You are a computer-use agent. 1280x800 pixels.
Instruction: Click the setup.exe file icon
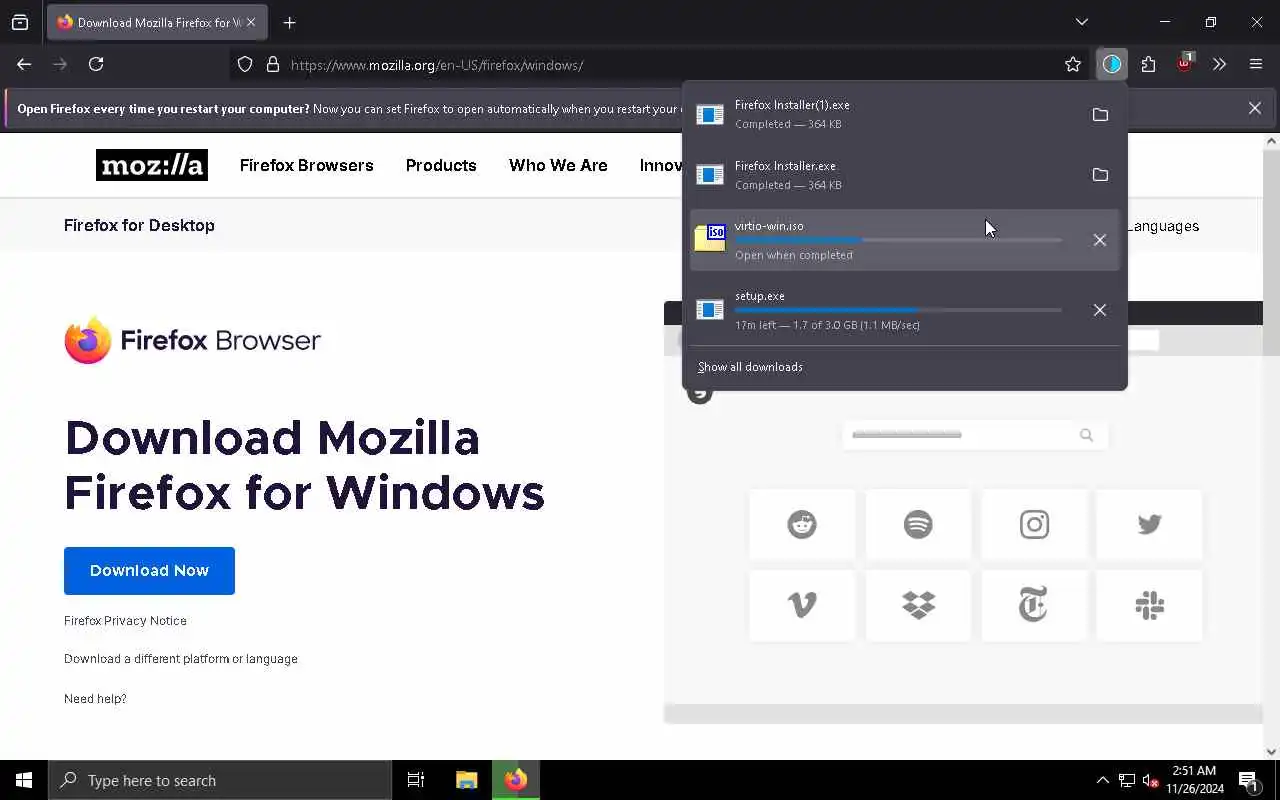pos(710,310)
